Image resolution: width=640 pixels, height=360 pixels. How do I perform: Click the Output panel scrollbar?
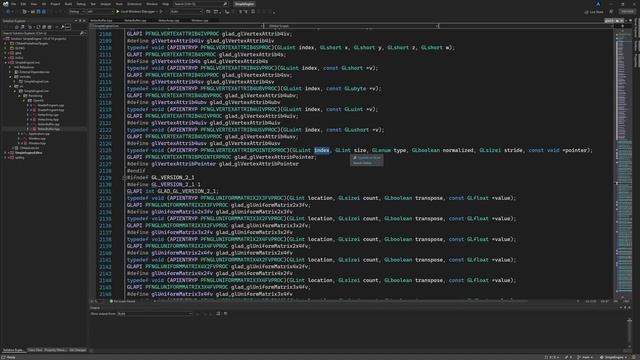click(x=629, y=333)
